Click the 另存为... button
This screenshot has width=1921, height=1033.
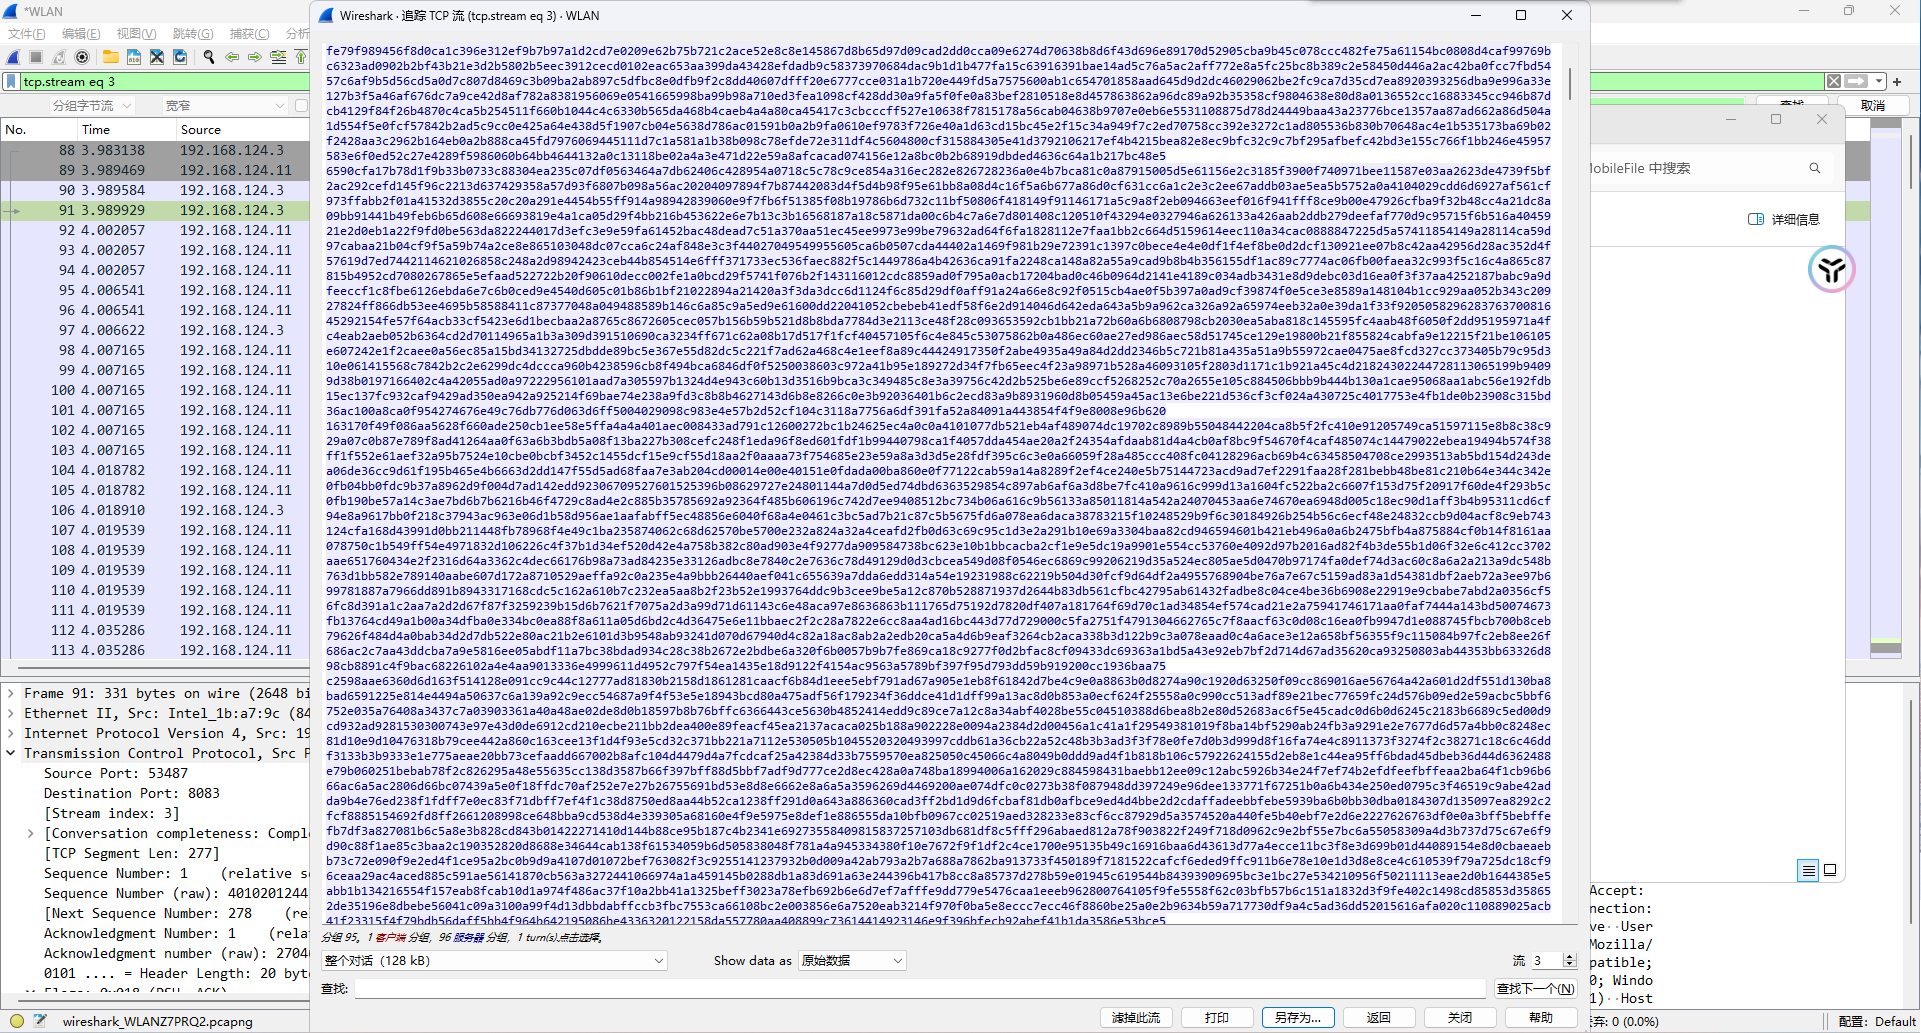(x=1297, y=1017)
